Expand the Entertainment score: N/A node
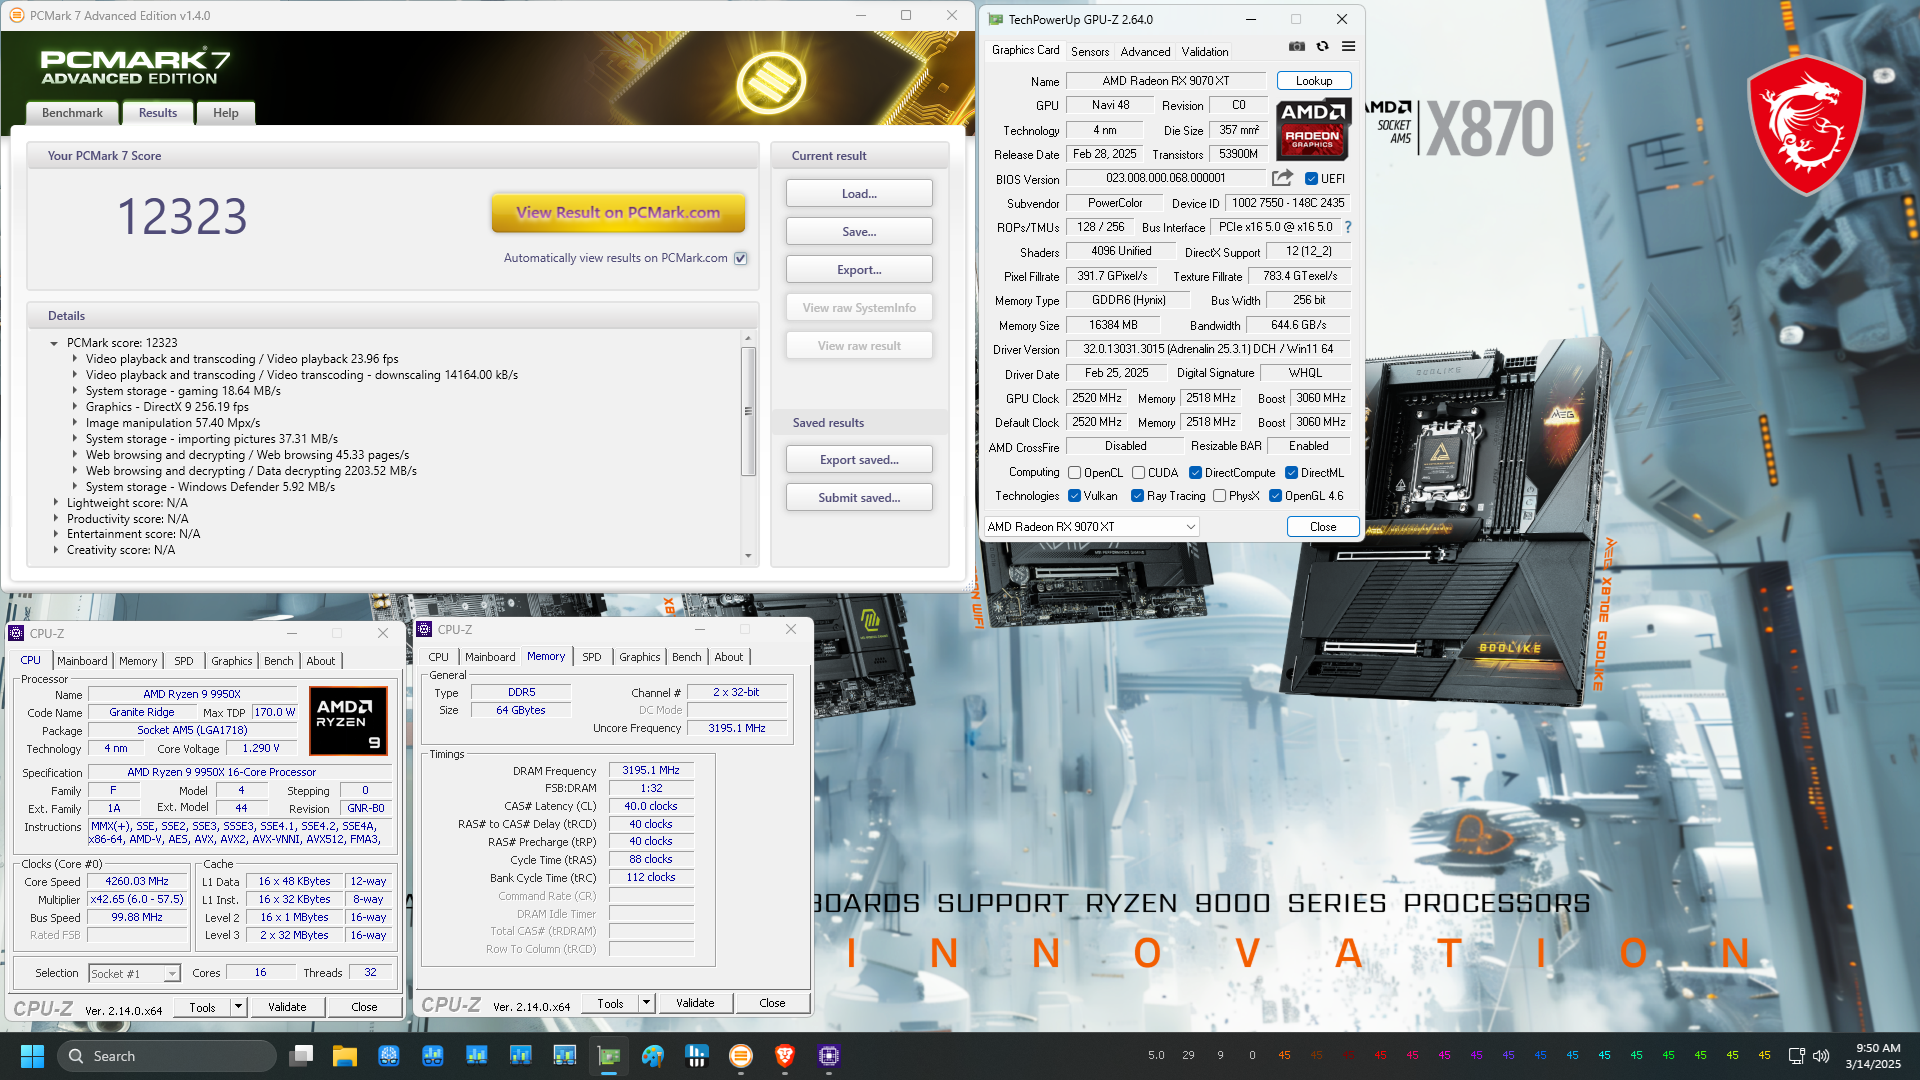The height and width of the screenshot is (1080, 1920). click(55, 534)
